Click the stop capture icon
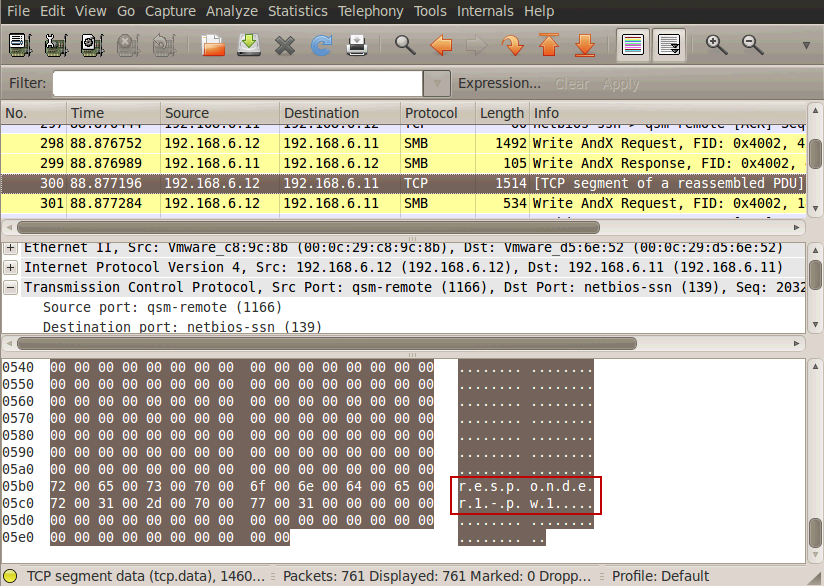Viewport: 824px width, 586px height. [x=128, y=45]
